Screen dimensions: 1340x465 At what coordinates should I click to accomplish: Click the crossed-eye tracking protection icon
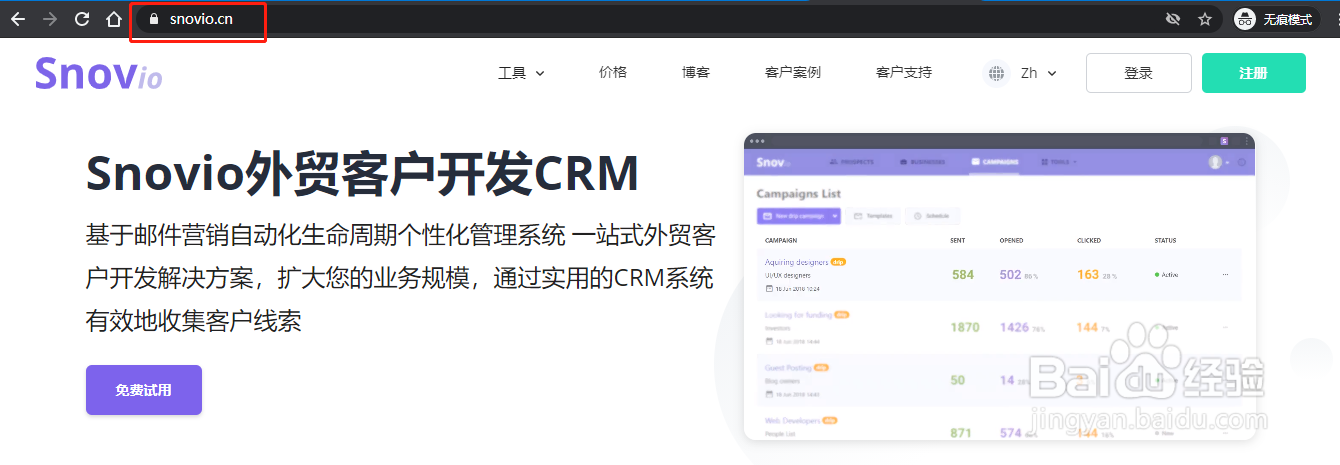1173,19
